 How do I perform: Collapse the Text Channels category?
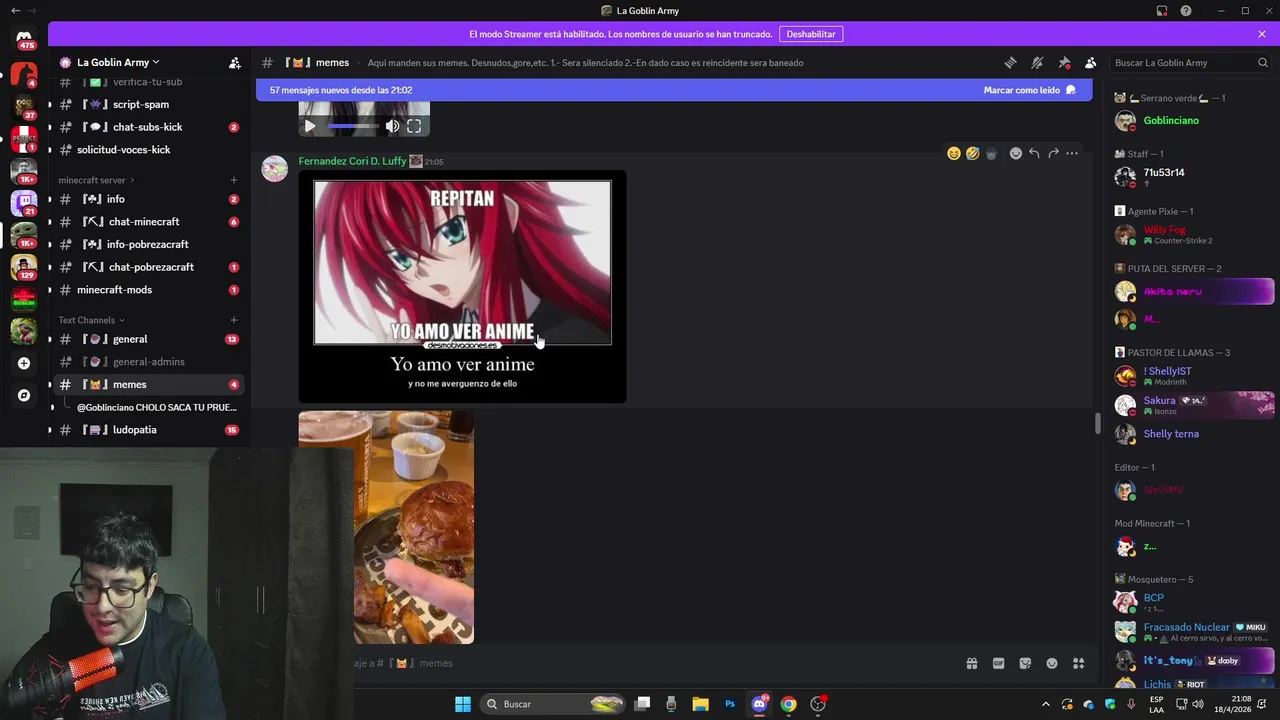pos(91,320)
